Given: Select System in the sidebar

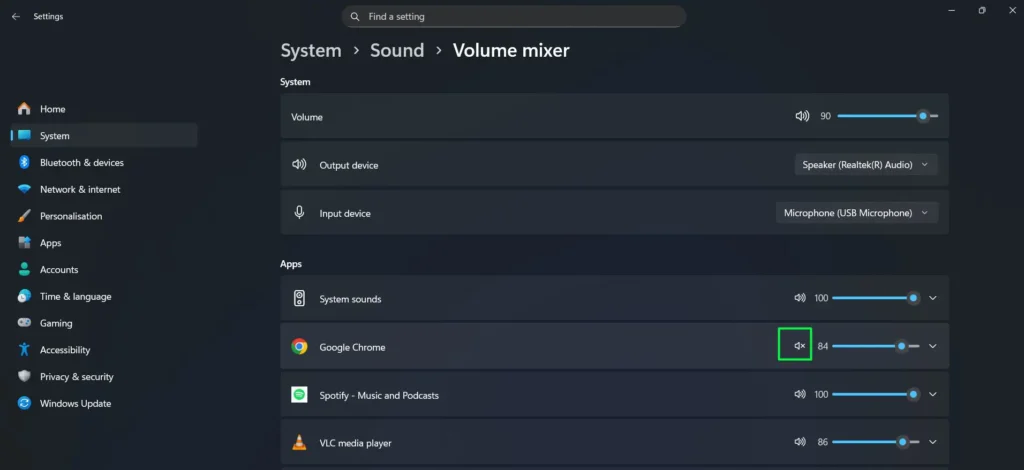Looking at the screenshot, I should point(104,136).
